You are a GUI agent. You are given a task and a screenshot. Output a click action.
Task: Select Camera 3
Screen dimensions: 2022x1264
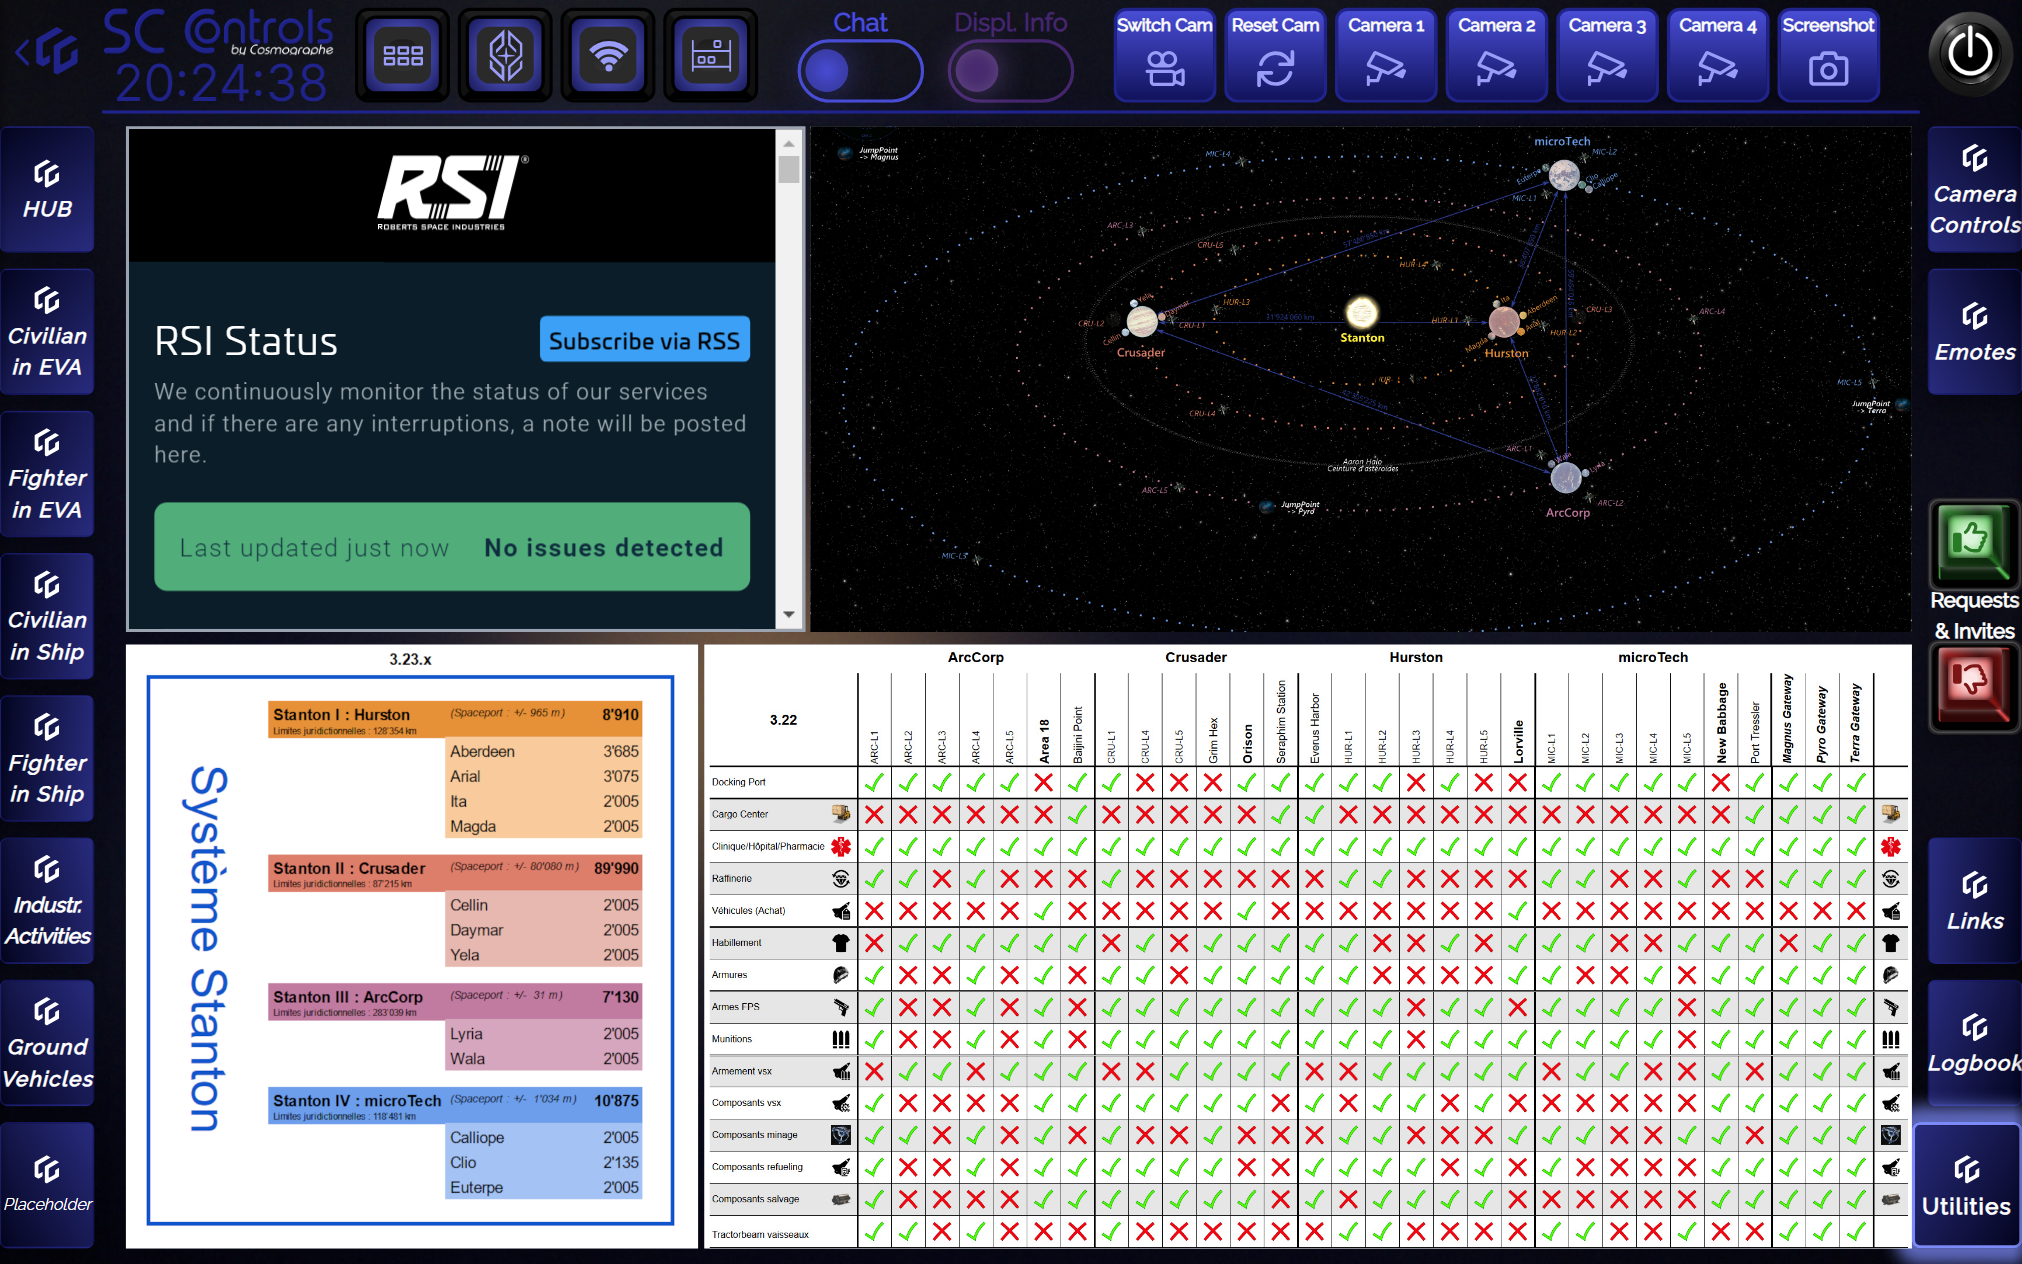pos(1607,55)
